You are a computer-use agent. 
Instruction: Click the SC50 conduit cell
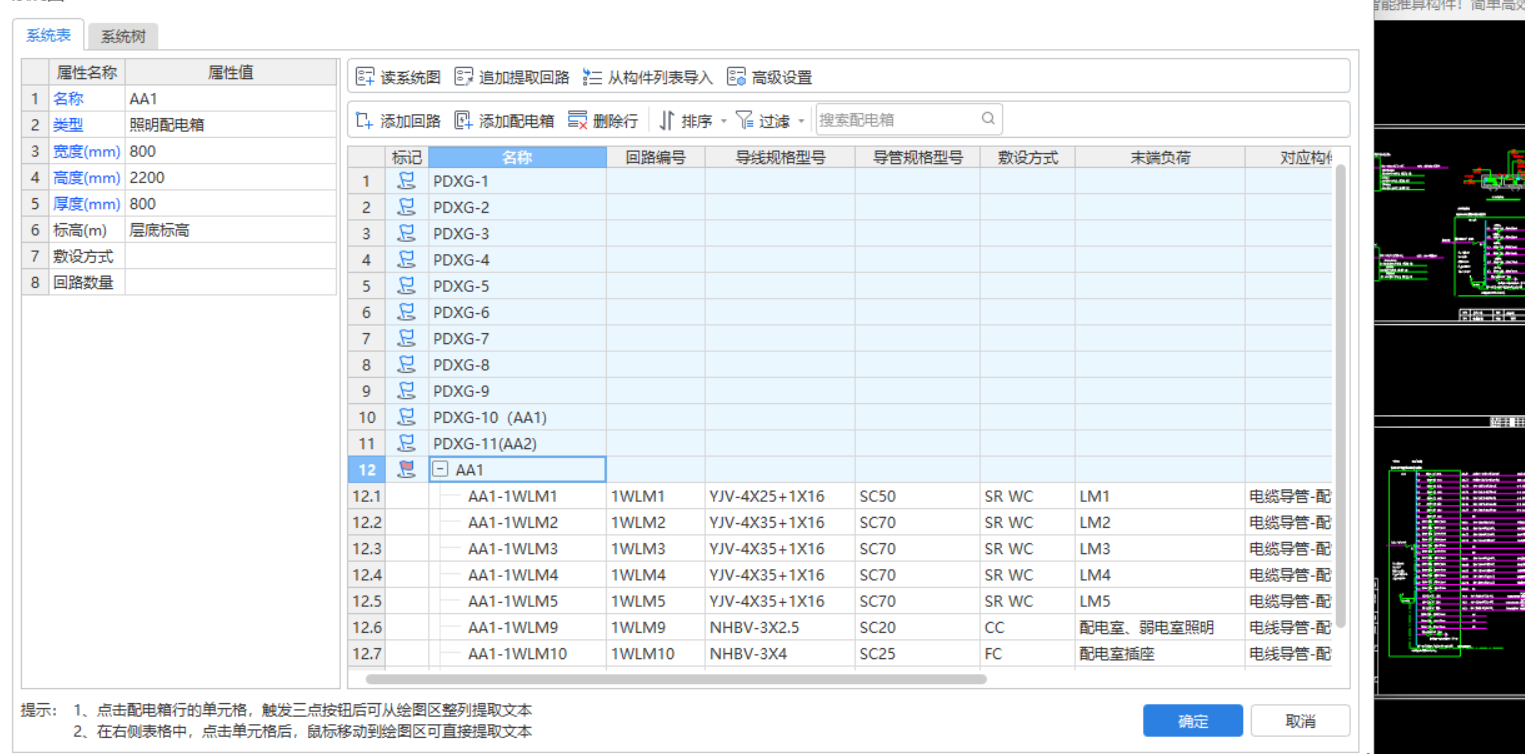point(917,496)
